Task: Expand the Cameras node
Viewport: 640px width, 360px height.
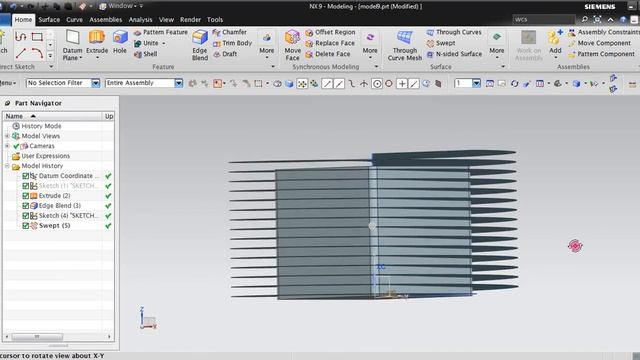Action: (7, 146)
